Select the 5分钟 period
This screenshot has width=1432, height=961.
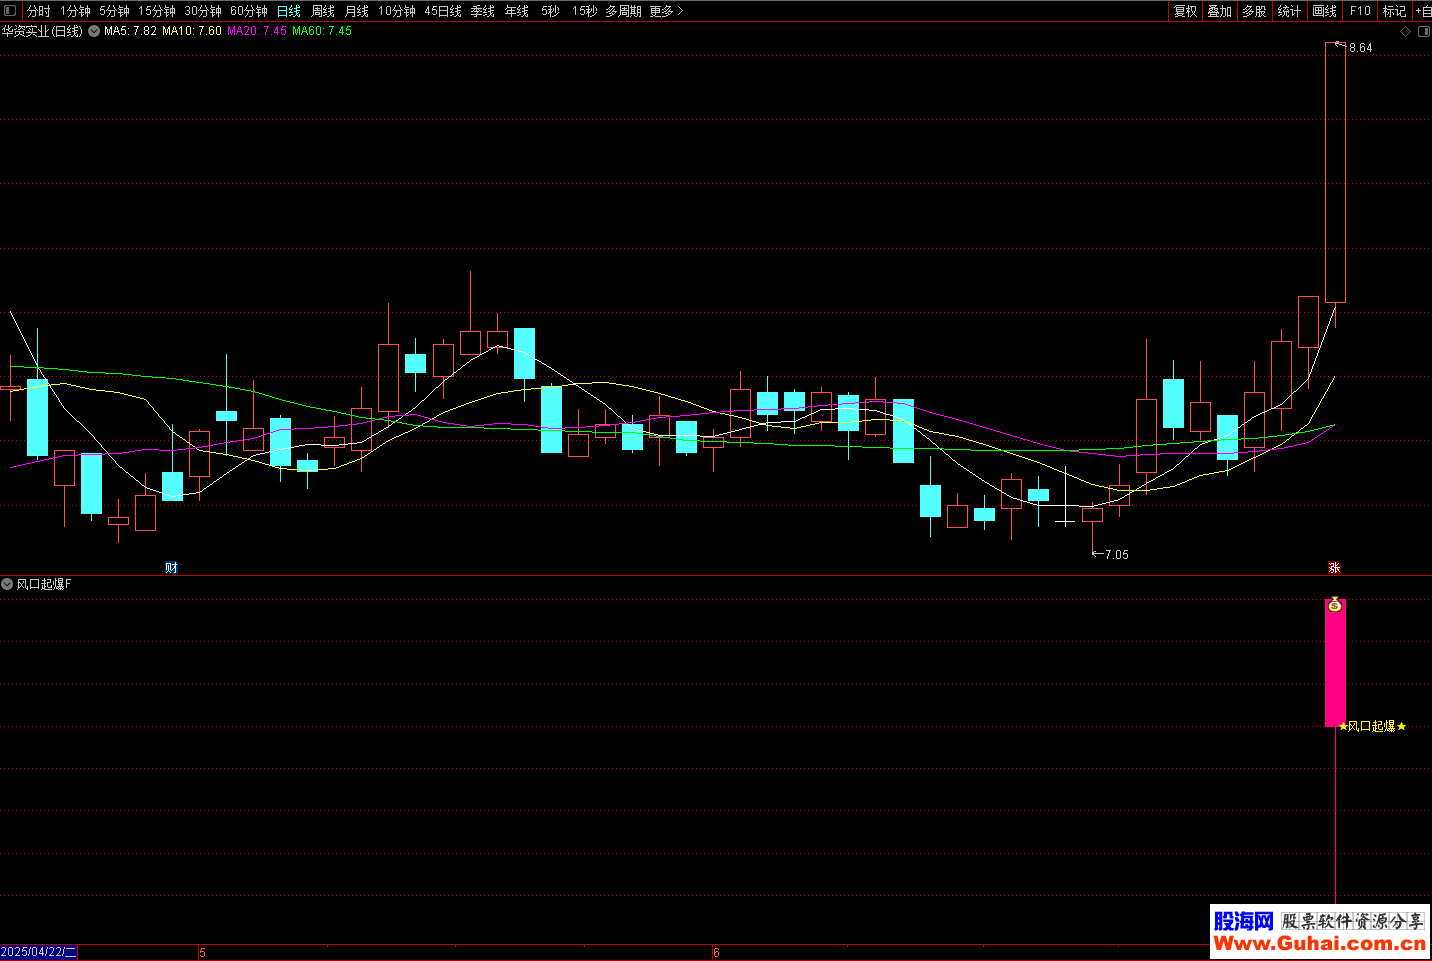click(x=114, y=11)
